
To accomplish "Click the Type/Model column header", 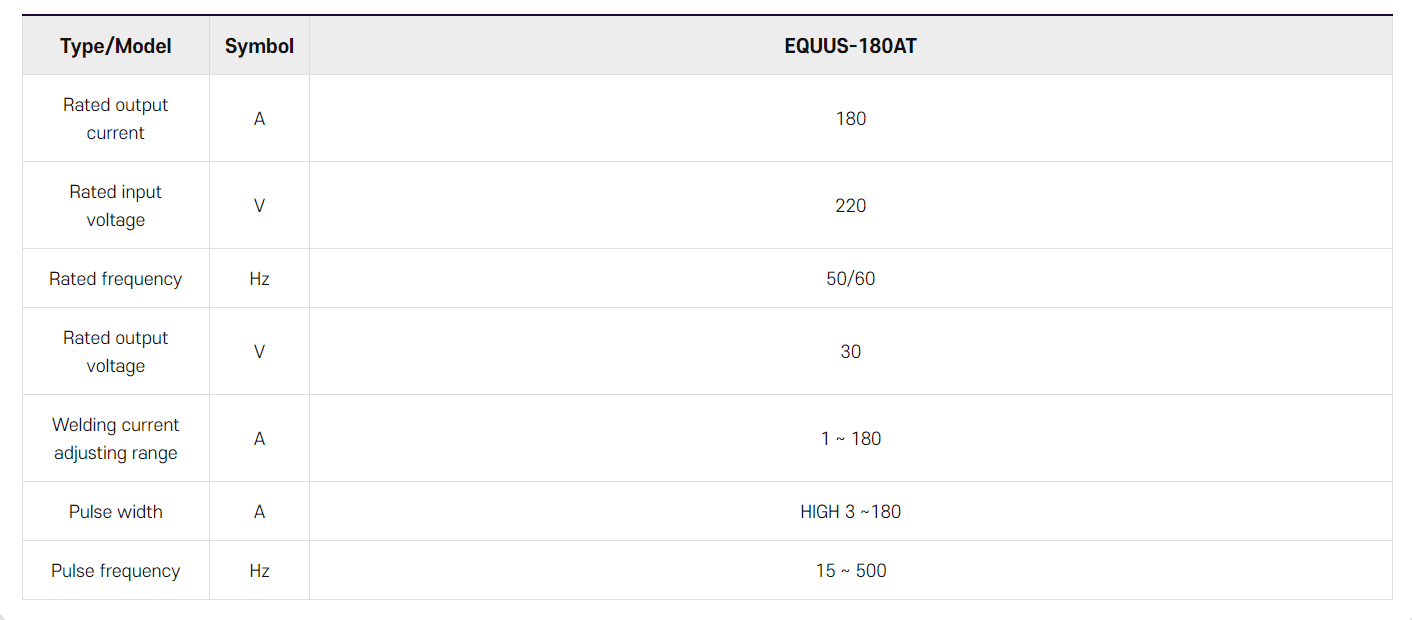I will tap(116, 46).
